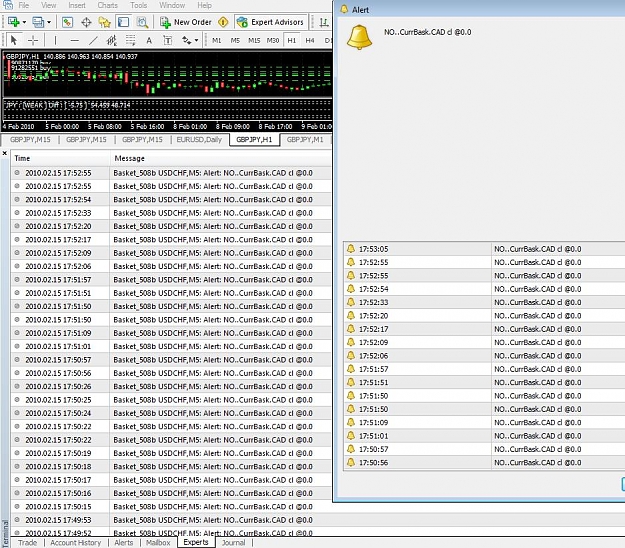Select the 17:51:09 row in Alert window
Image resolution: width=625 pixels, height=548 pixels.
coord(484,422)
